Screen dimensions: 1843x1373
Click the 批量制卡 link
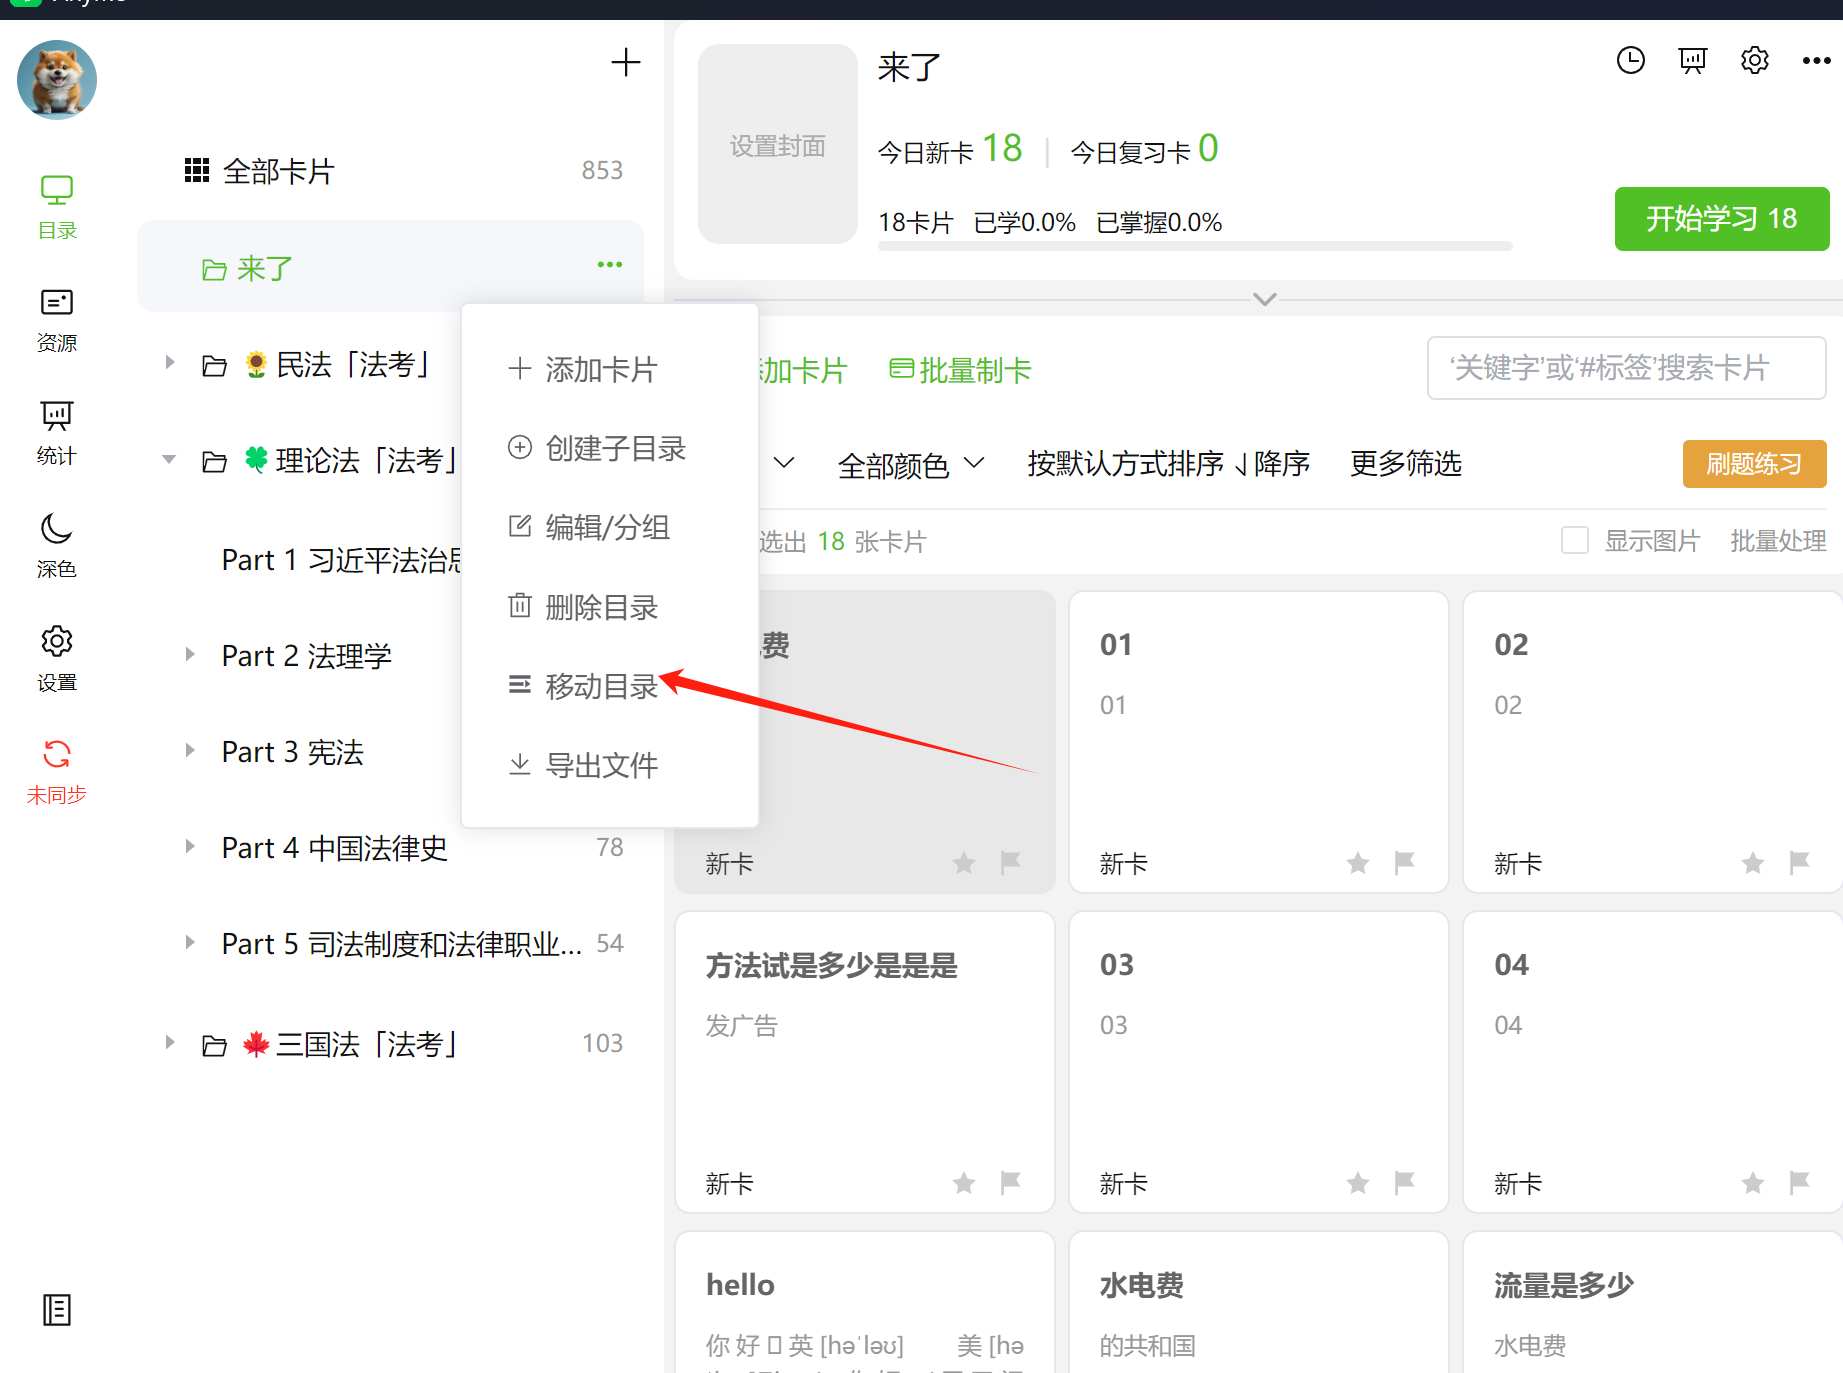(961, 370)
